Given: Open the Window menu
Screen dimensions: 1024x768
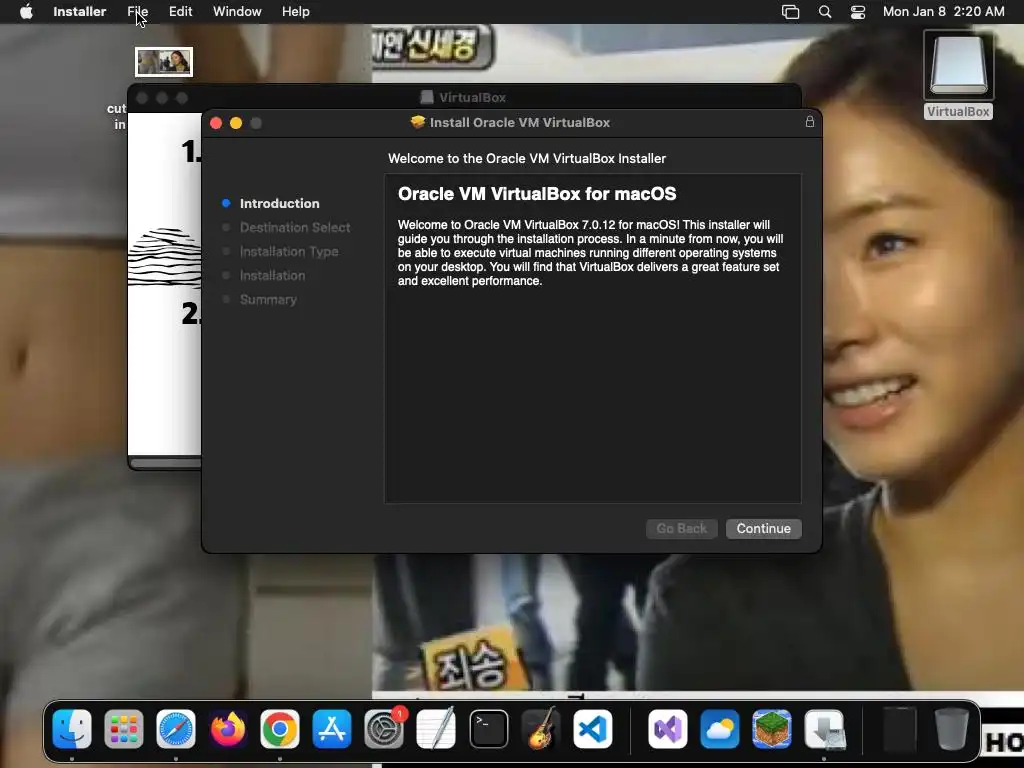Looking at the screenshot, I should click(237, 12).
